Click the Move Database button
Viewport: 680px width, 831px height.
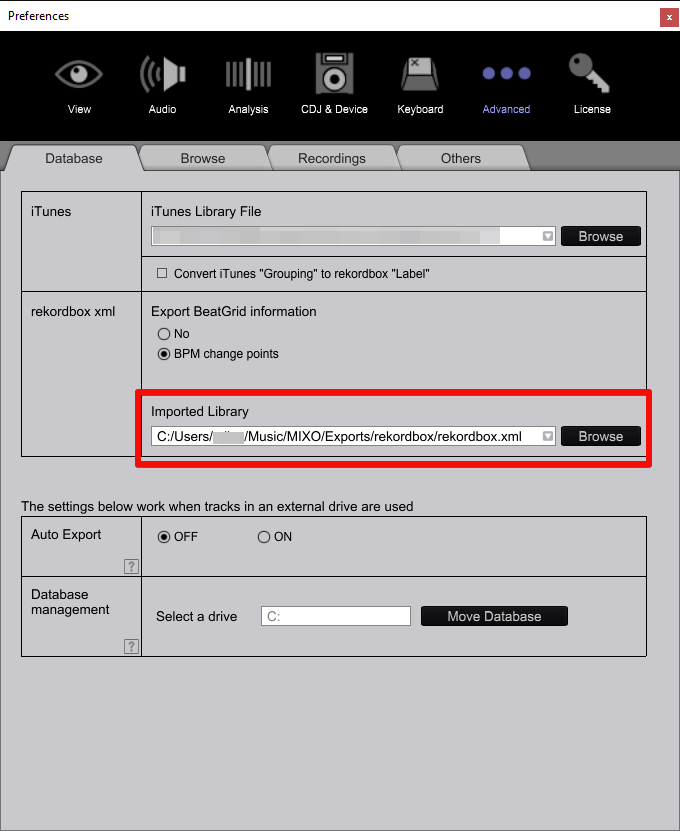click(494, 616)
